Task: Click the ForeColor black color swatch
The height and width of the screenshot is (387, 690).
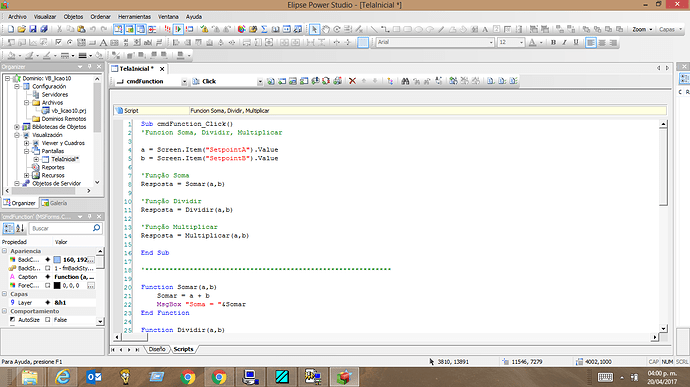Action: point(57,285)
